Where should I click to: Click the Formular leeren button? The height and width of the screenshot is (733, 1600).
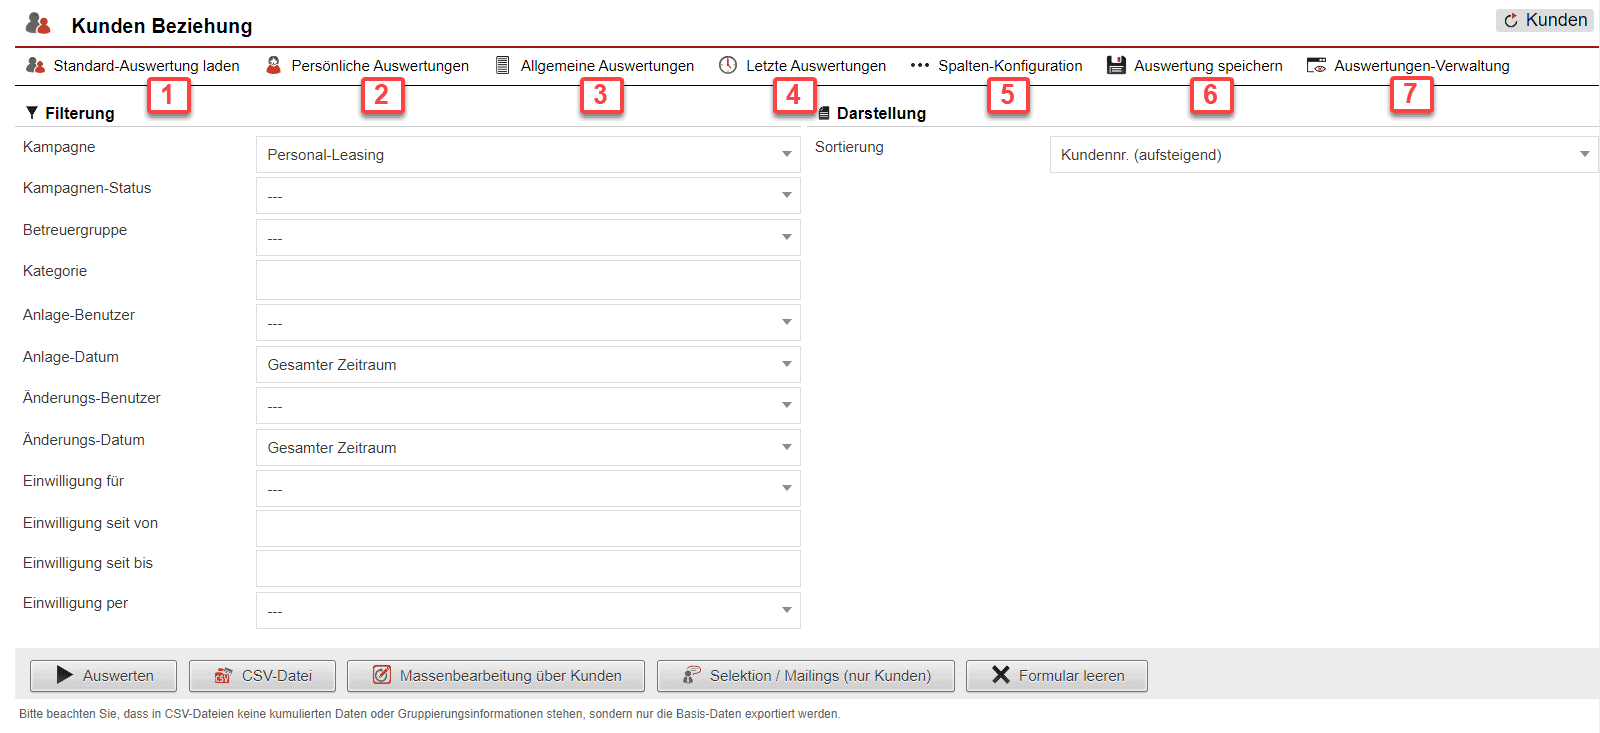[x=1056, y=676]
